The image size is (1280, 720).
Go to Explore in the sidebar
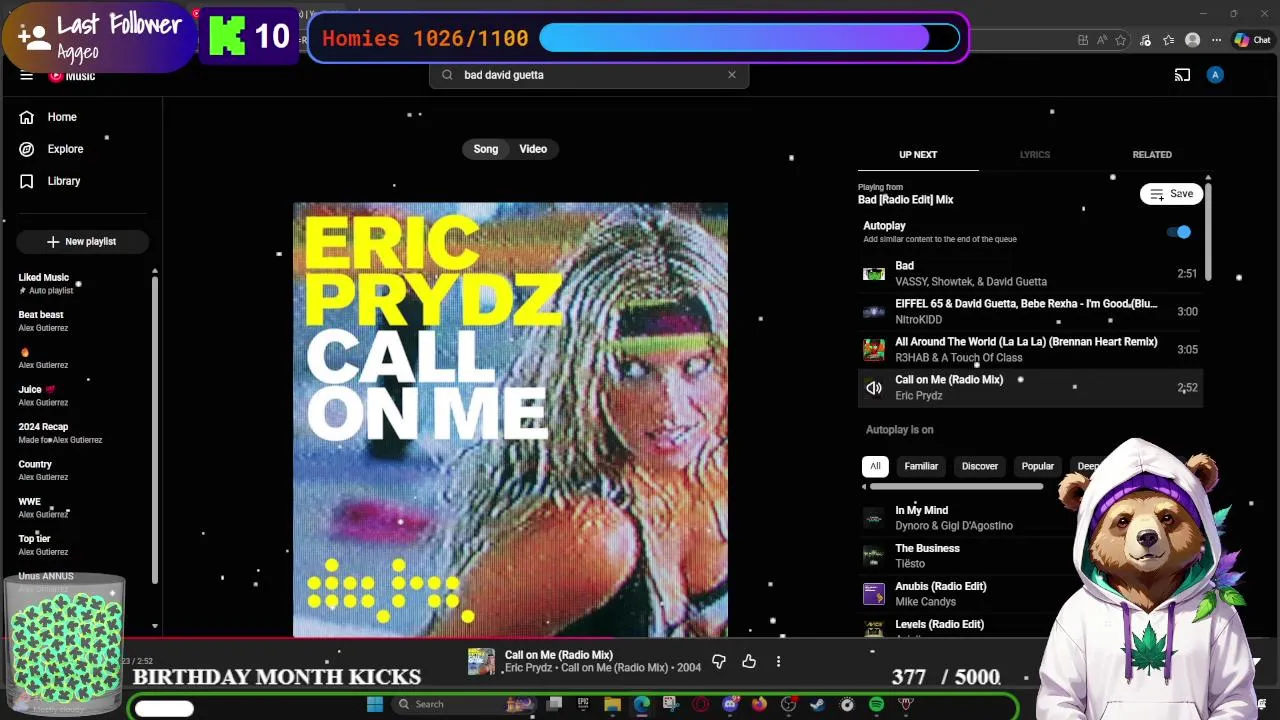pyautogui.click(x=65, y=149)
